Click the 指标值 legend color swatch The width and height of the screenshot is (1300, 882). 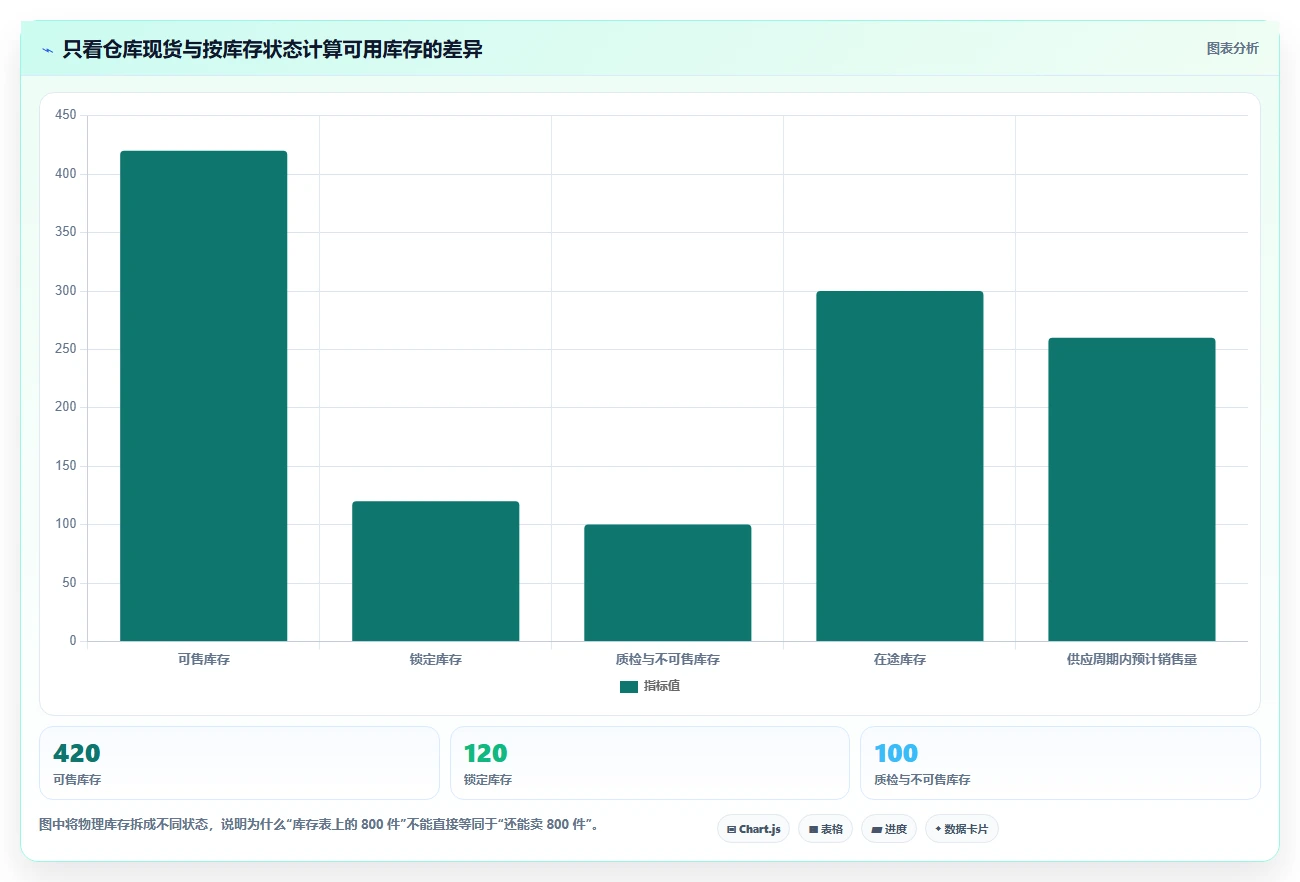pos(629,686)
